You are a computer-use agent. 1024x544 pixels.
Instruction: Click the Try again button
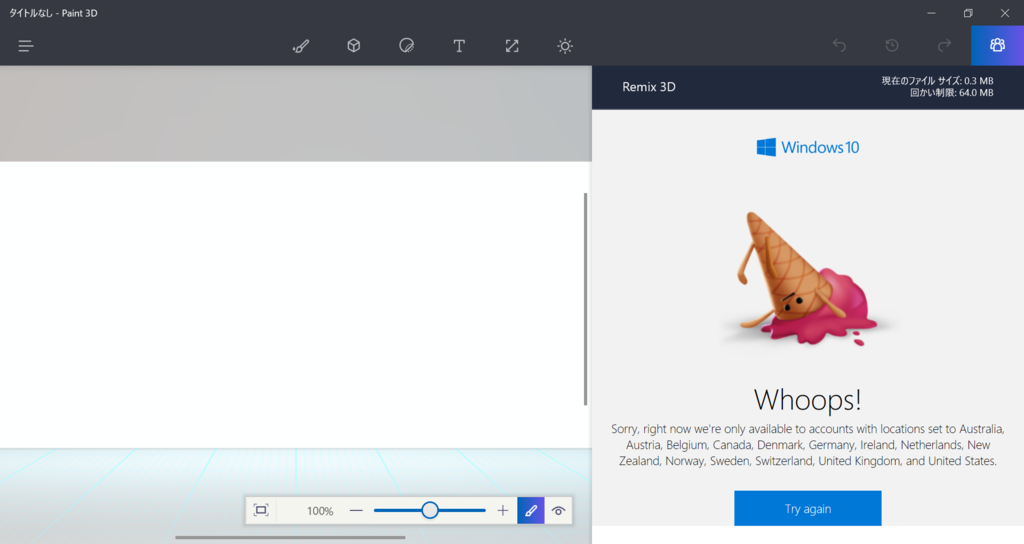[808, 508]
